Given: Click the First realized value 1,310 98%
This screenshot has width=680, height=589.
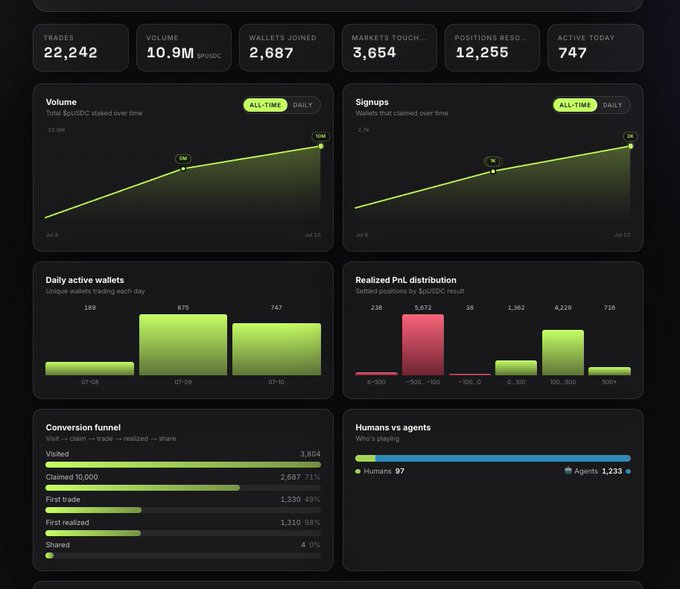Looking at the screenshot, I should coord(300,523).
